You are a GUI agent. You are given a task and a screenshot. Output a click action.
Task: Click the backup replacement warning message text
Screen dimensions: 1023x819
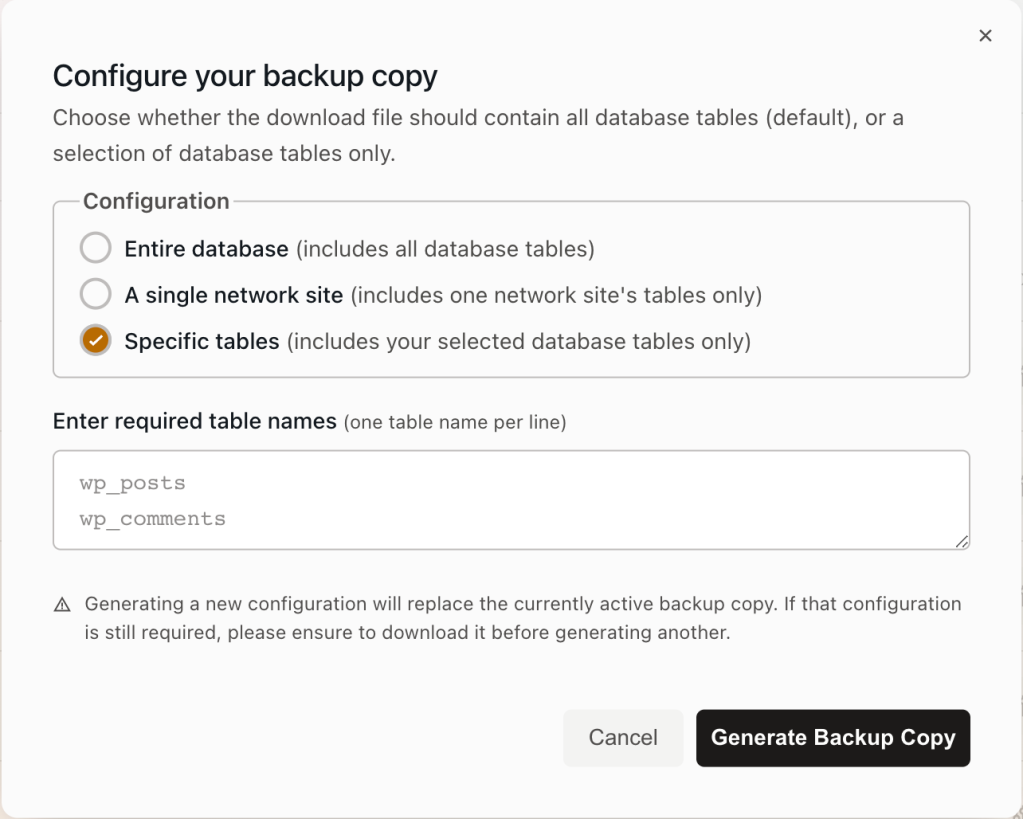522,618
